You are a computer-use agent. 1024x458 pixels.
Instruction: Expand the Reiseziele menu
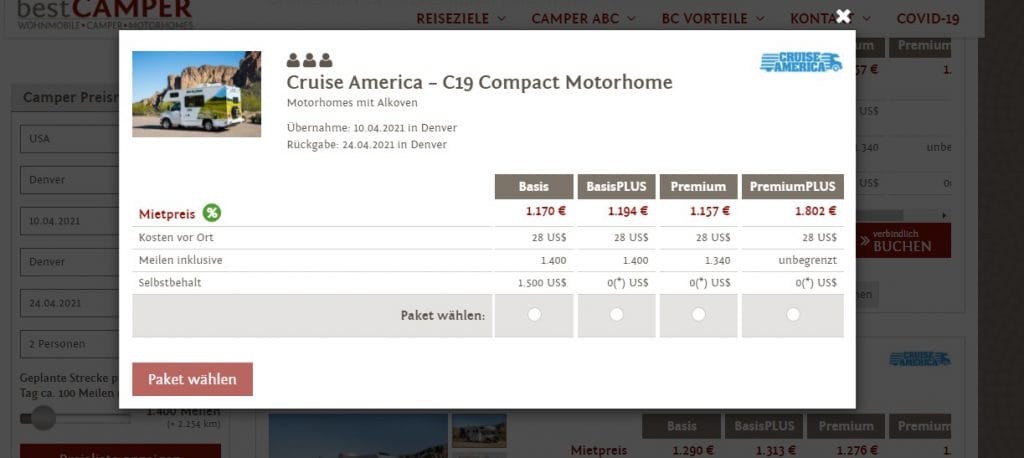[x=461, y=18]
